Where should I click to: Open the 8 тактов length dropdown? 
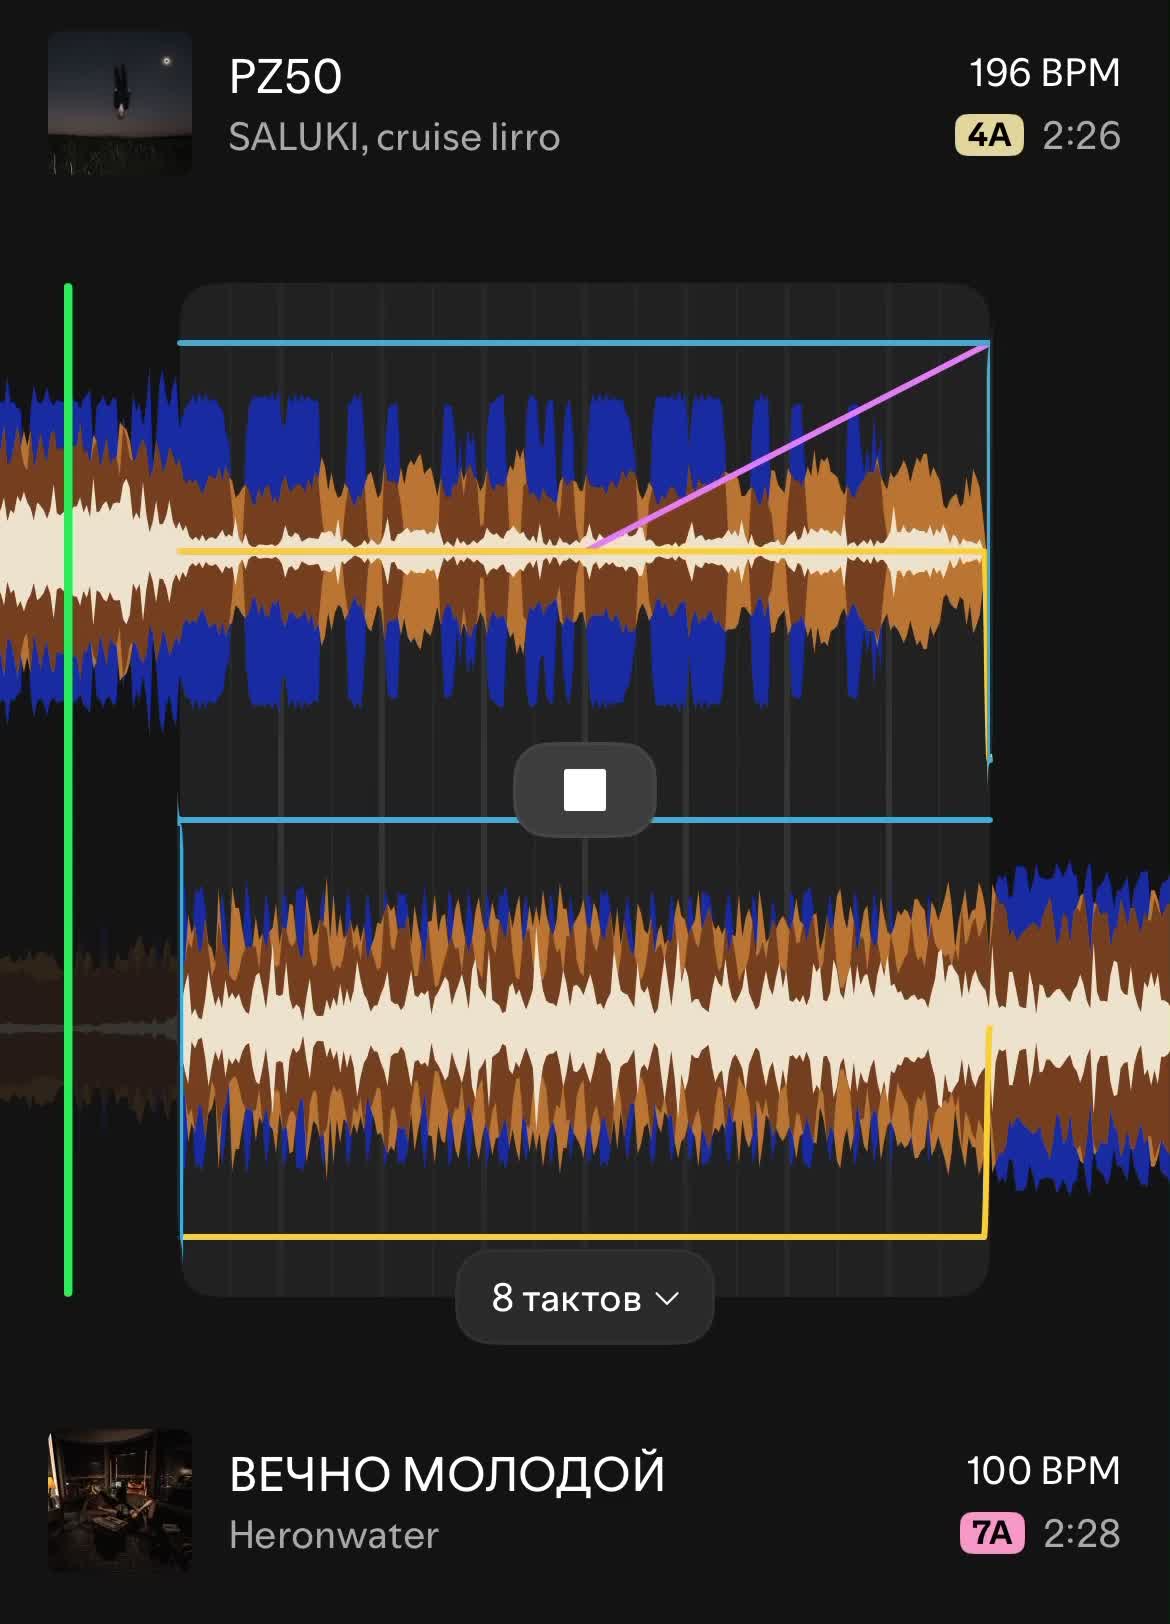pyautogui.click(x=585, y=1298)
